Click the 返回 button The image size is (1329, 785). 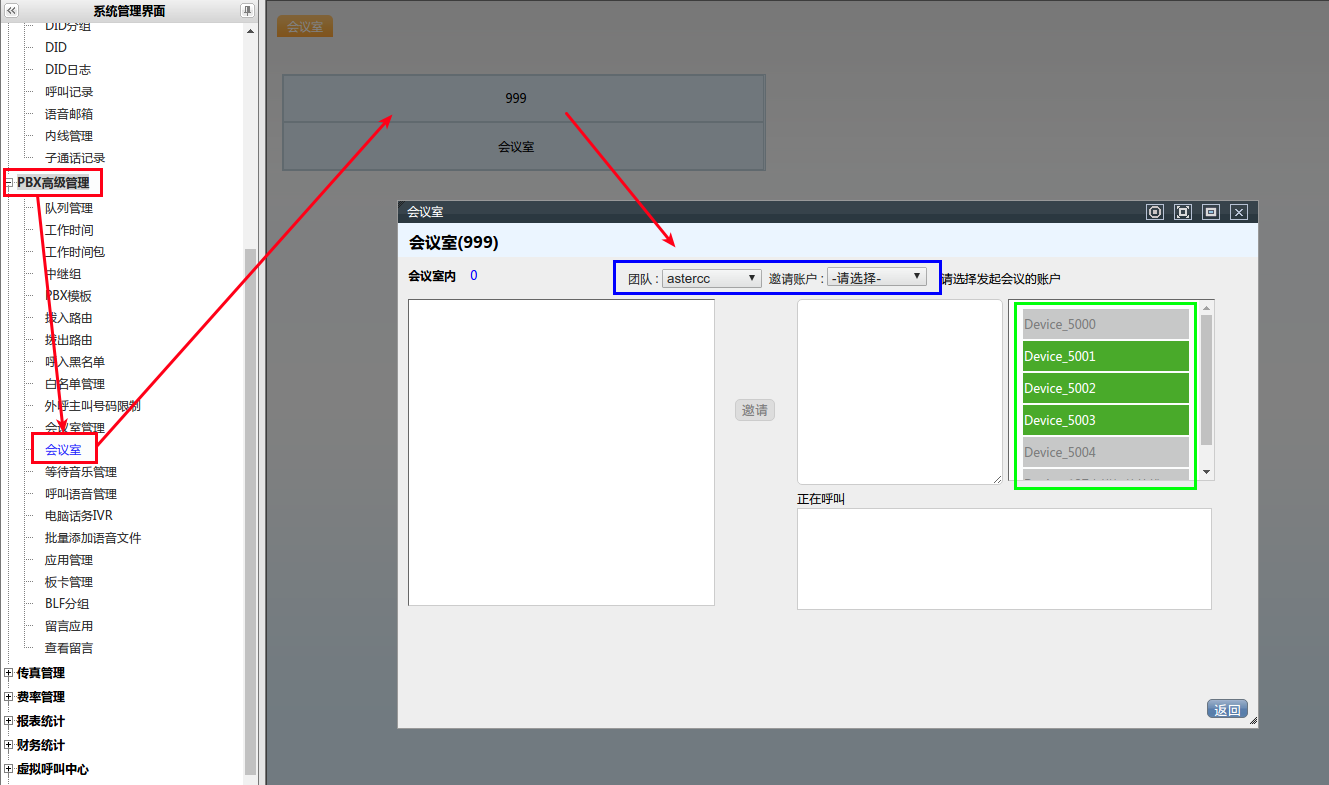[x=1227, y=710]
